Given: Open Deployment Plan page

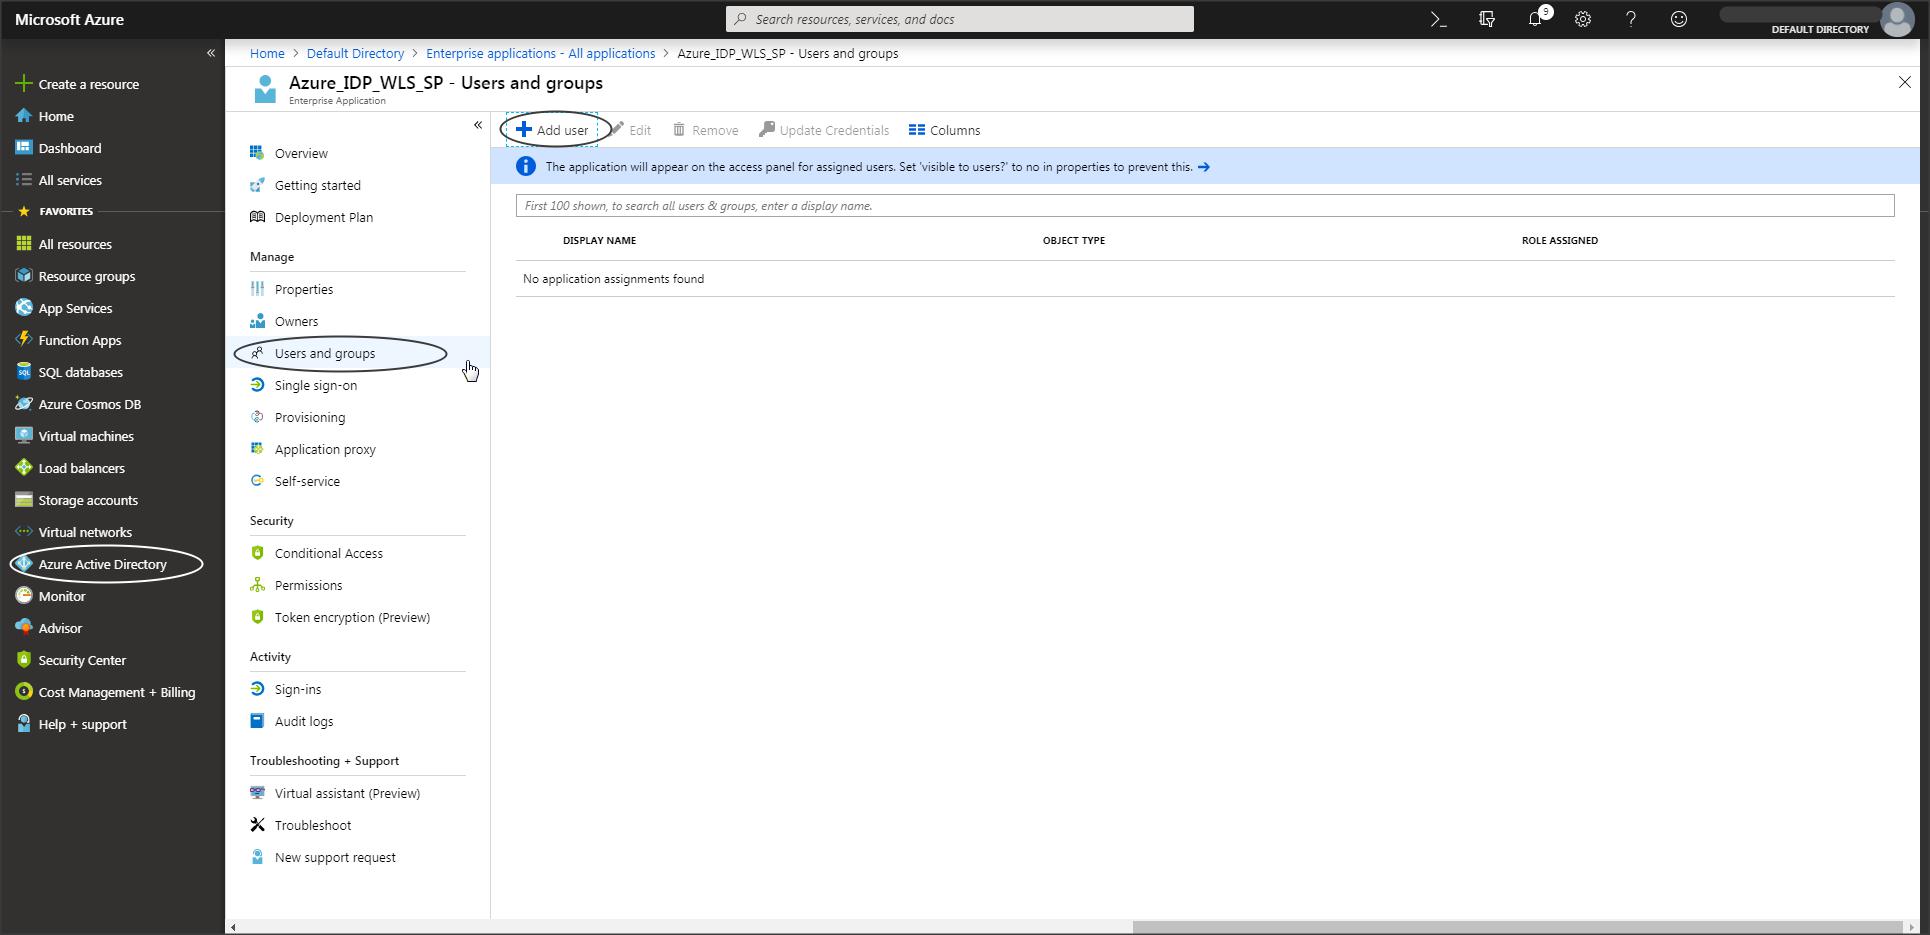Looking at the screenshot, I should click(x=324, y=217).
